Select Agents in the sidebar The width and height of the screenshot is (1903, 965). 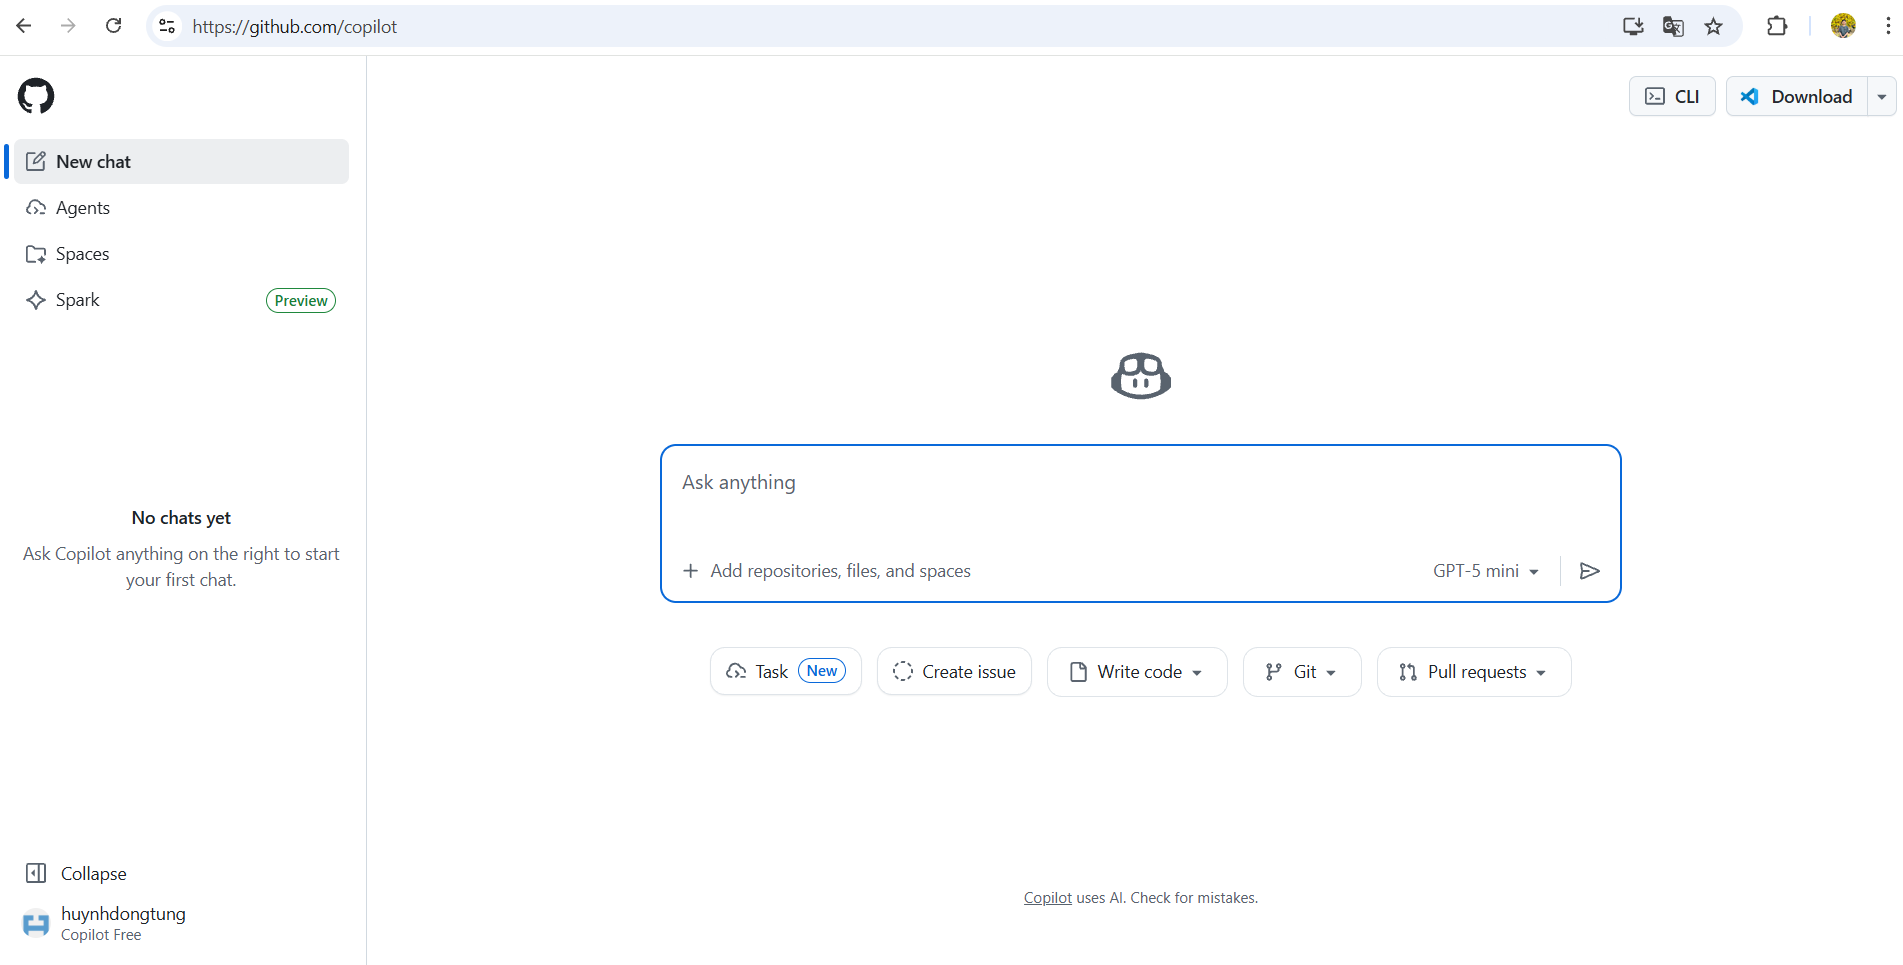(83, 207)
